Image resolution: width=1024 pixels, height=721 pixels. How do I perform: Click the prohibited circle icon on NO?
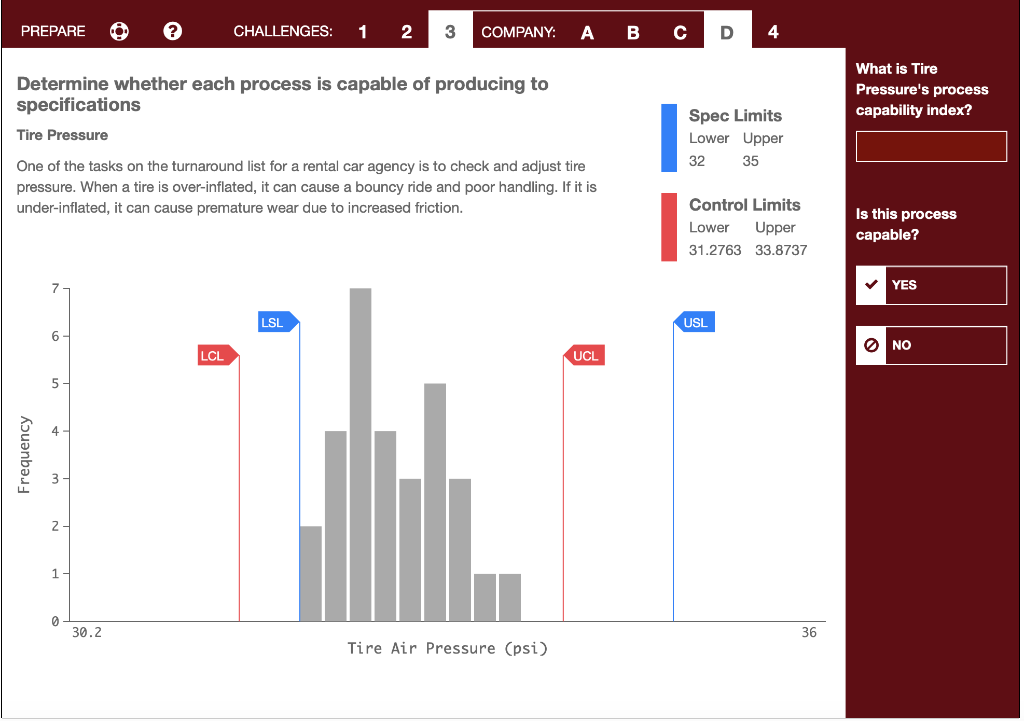tap(871, 345)
